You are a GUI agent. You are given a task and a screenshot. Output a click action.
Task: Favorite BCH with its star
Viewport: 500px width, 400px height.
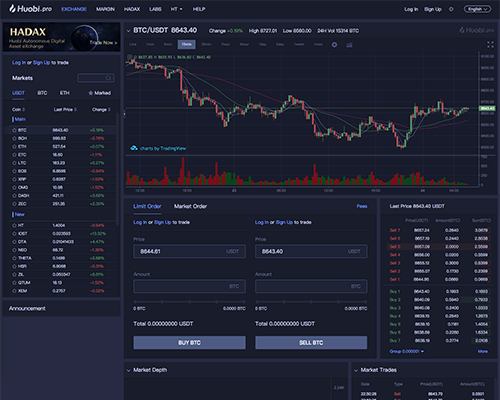pyautogui.click(x=14, y=138)
